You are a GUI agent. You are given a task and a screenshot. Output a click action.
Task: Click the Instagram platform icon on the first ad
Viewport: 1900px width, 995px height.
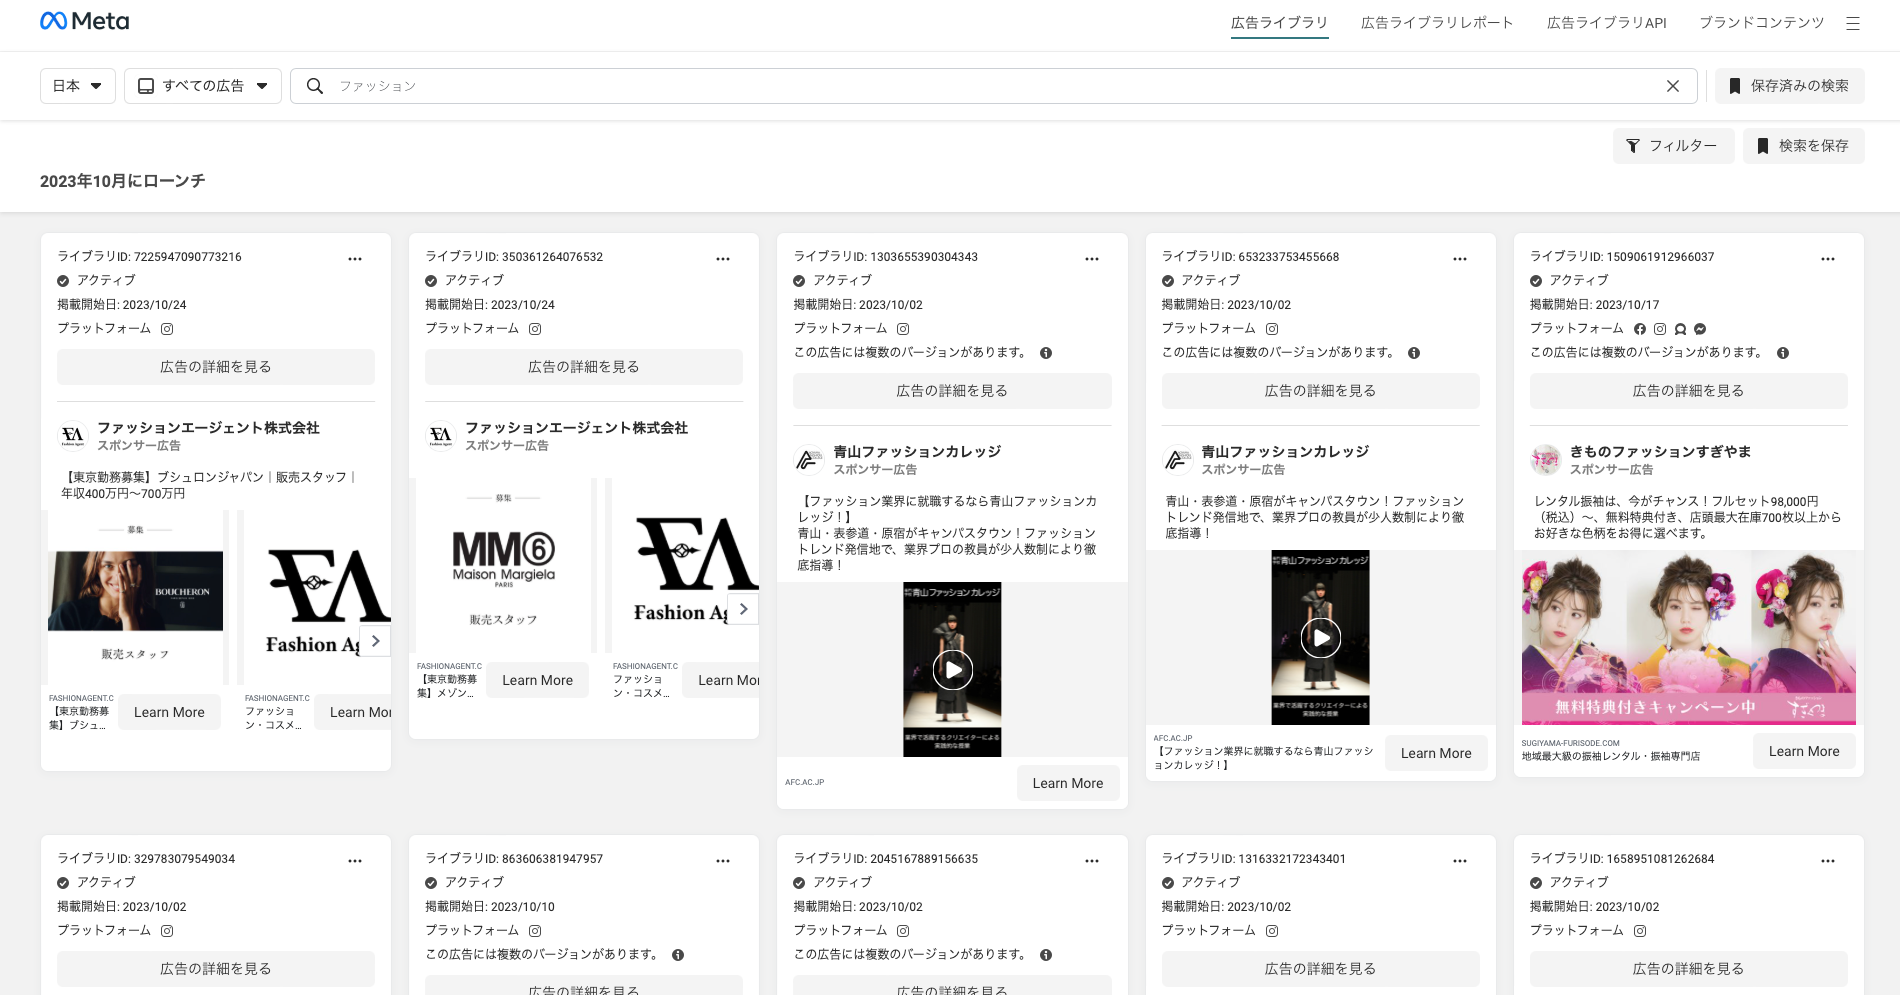[168, 328]
